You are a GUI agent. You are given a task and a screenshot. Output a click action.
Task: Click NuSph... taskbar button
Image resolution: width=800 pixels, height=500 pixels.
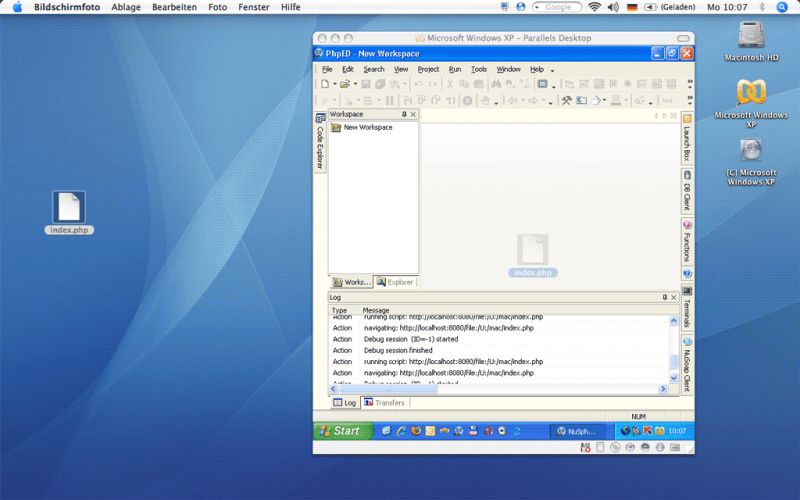tap(578, 431)
